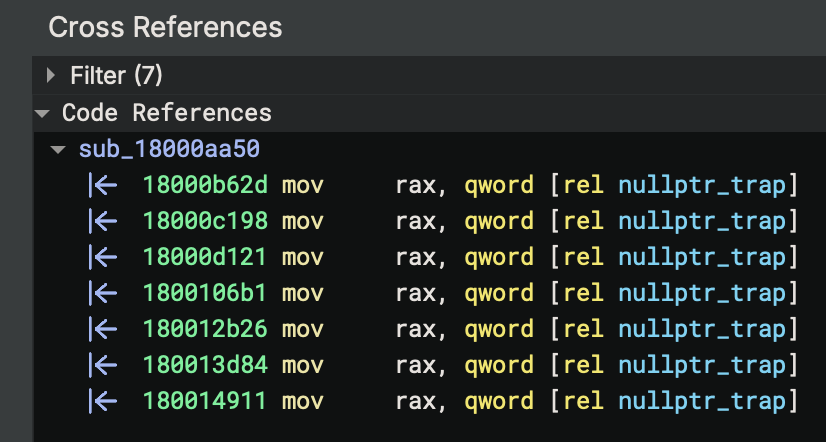
Task: Open cross reference at address 180013d84
Action: coord(205,365)
